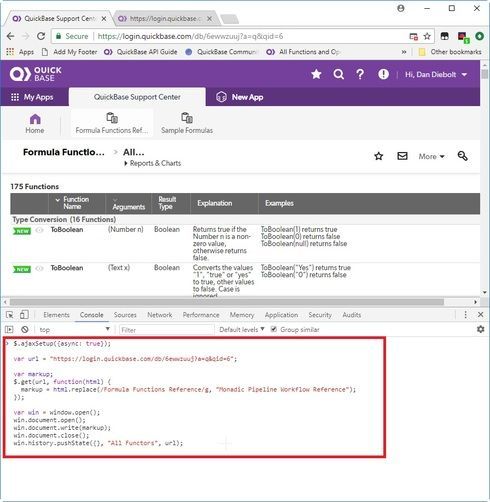Close the QuickBase Support Center browser tab
The width and height of the screenshot is (490, 502).
(x=104, y=19)
